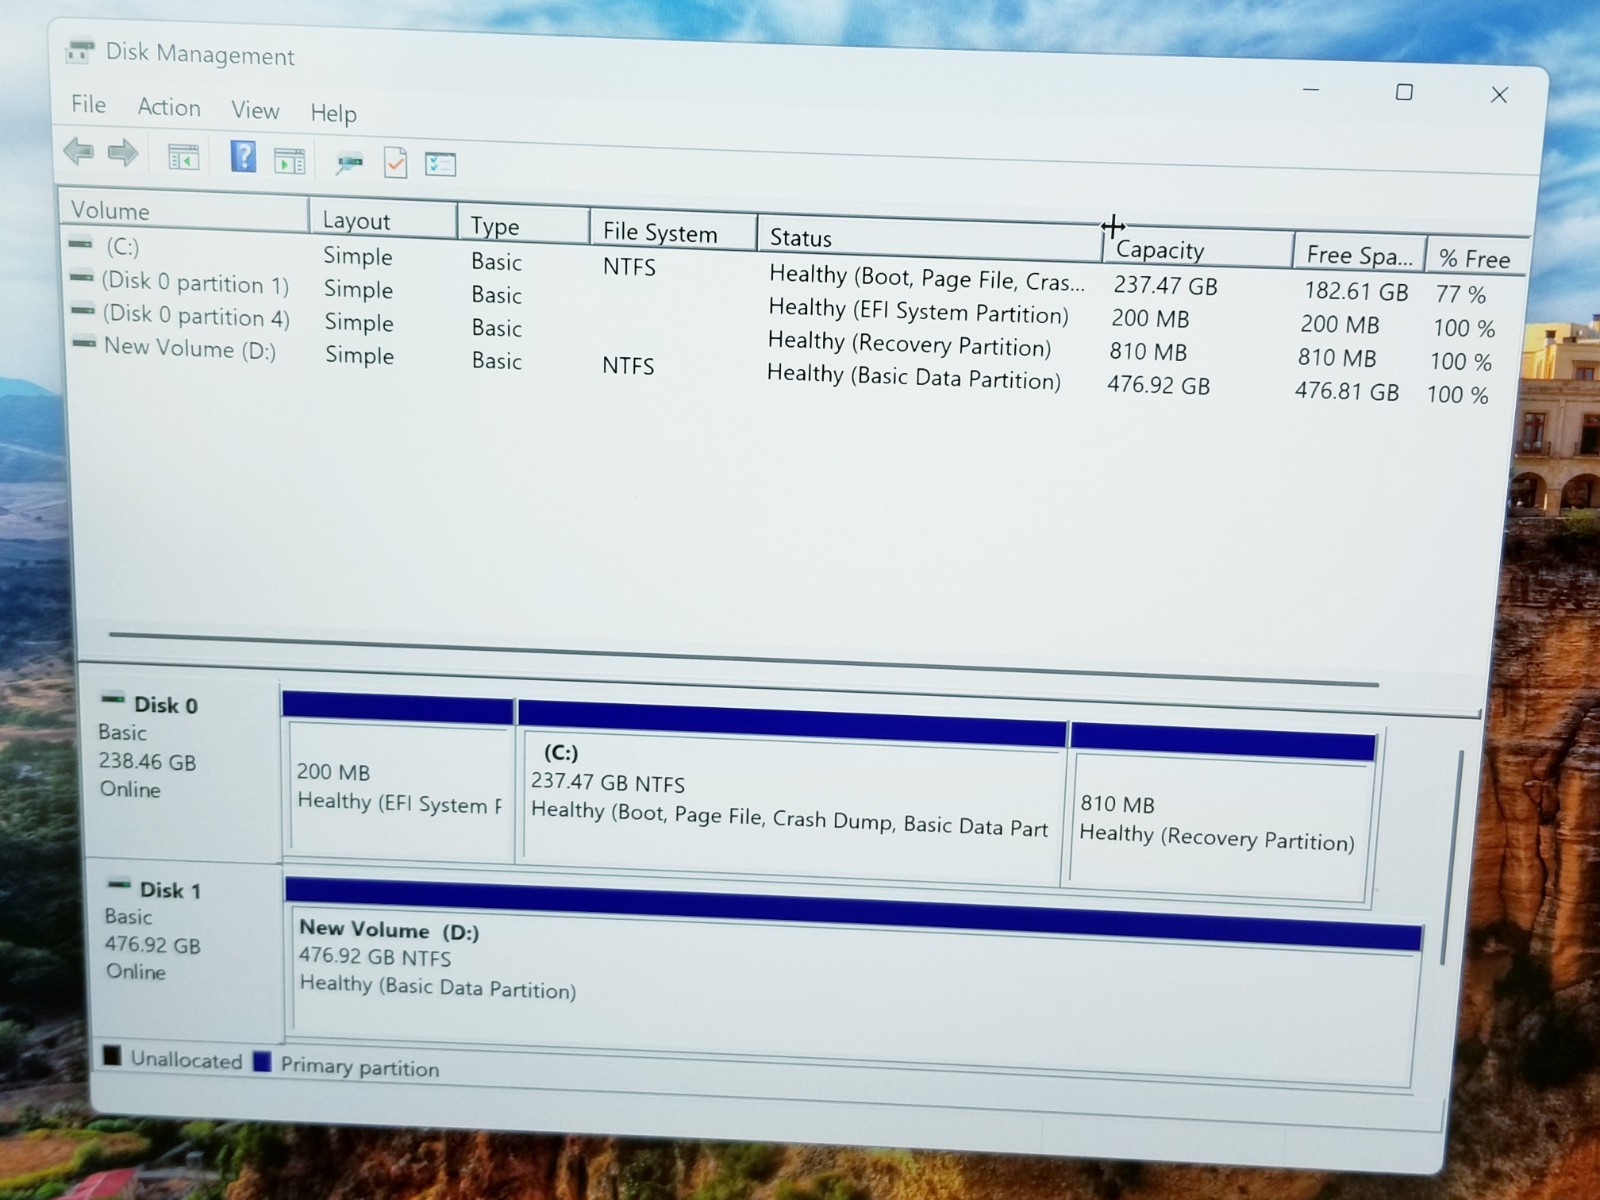Close the Disk Management window

(x=1499, y=94)
